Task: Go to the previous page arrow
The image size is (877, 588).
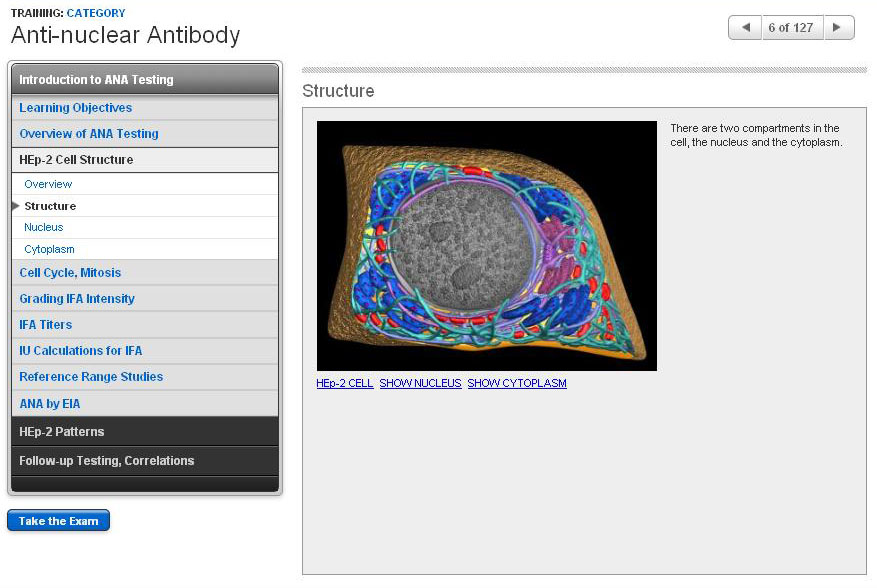Action: (744, 28)
